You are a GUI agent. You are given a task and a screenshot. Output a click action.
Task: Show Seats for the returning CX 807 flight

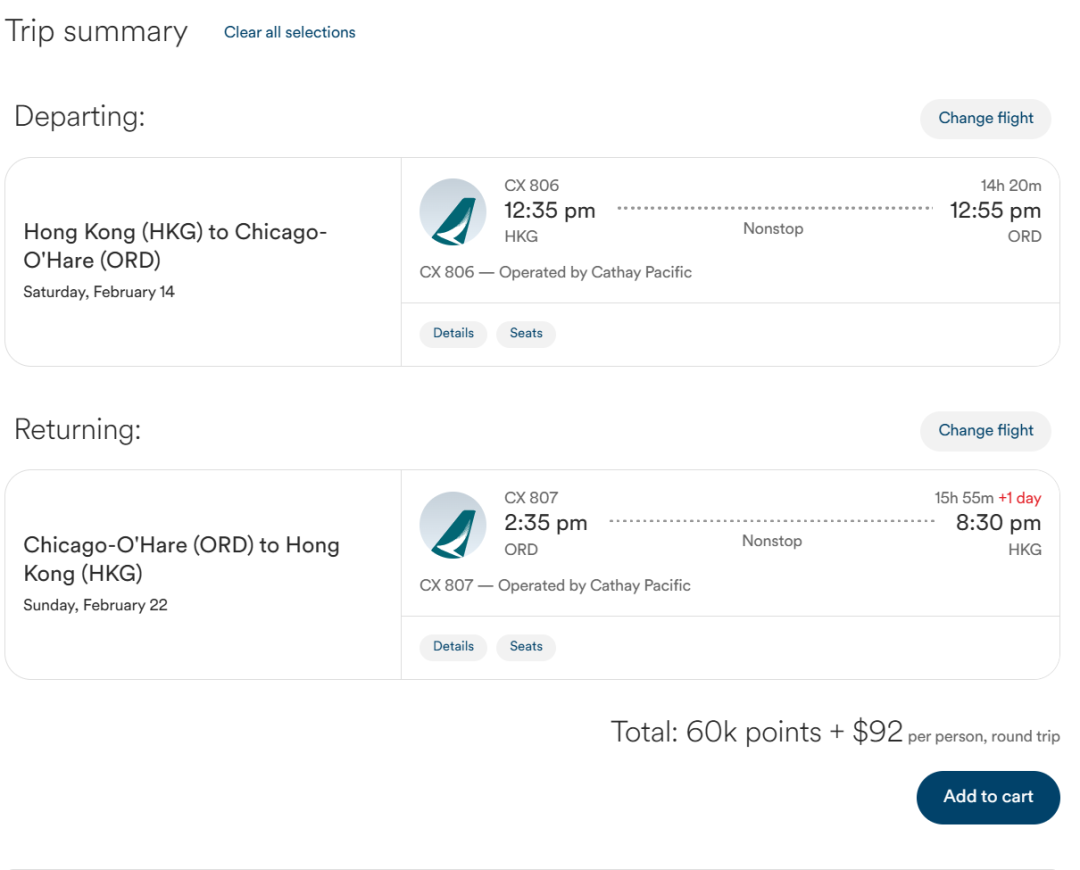[526, 646]
